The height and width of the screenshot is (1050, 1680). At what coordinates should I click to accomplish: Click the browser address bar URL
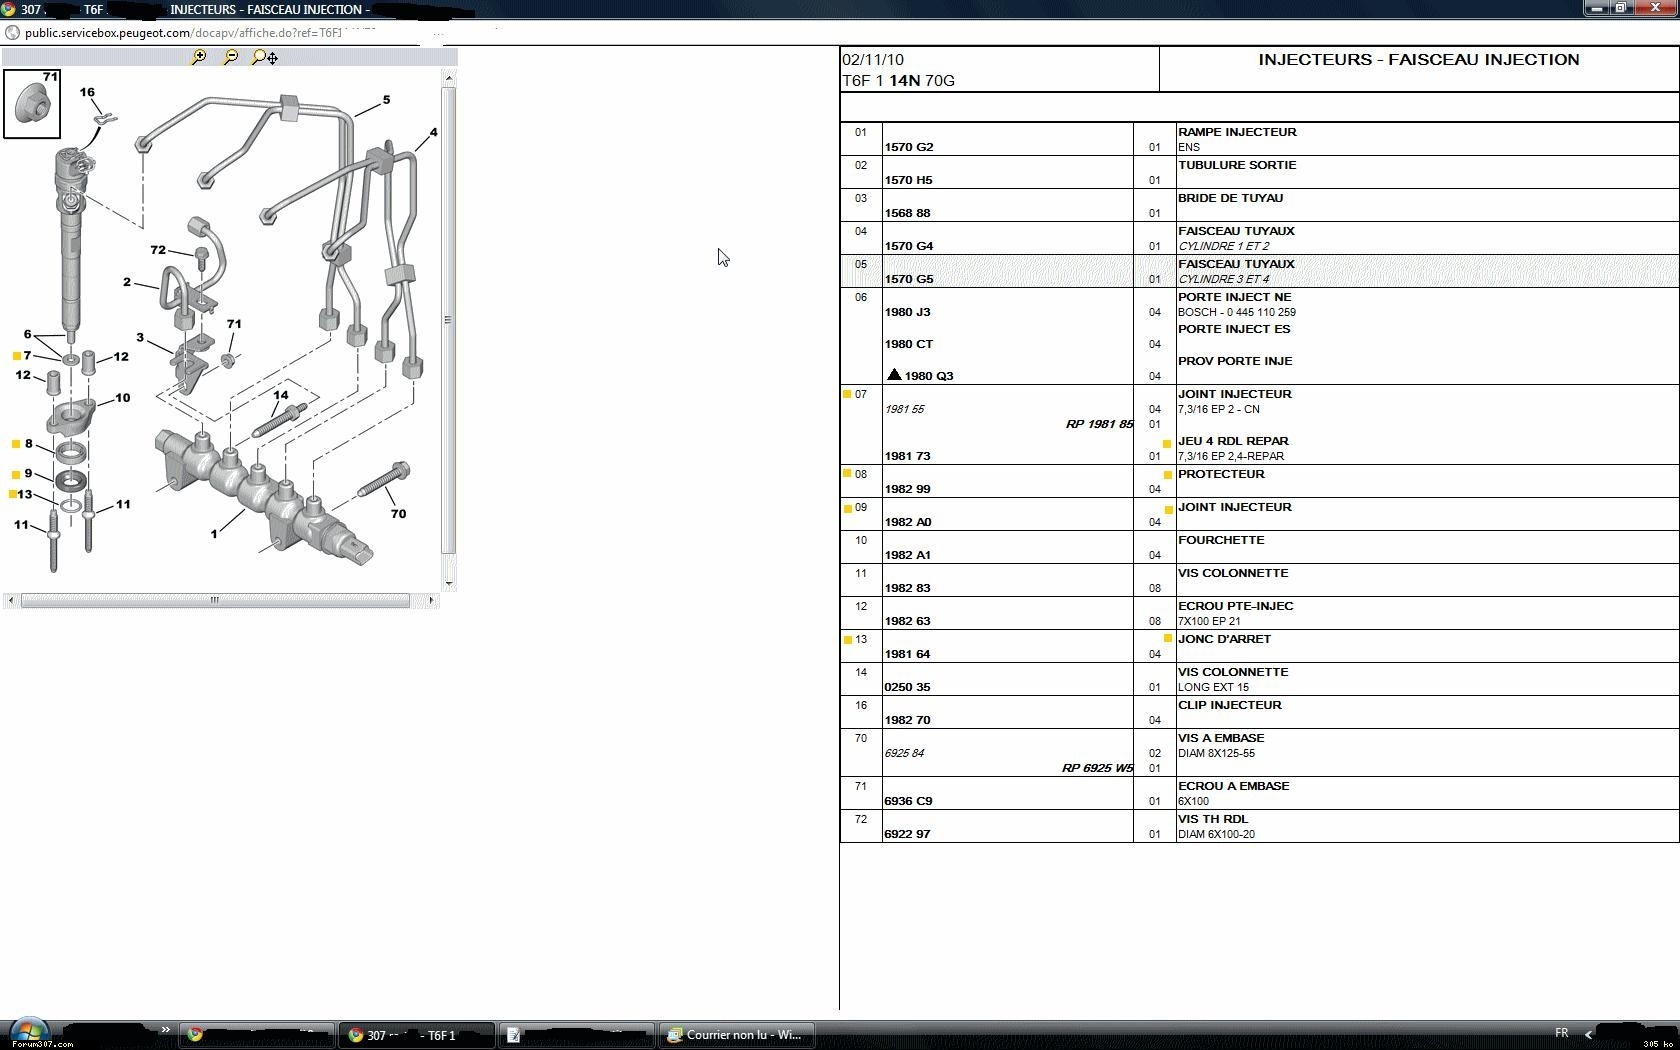[x=183, y=32]
